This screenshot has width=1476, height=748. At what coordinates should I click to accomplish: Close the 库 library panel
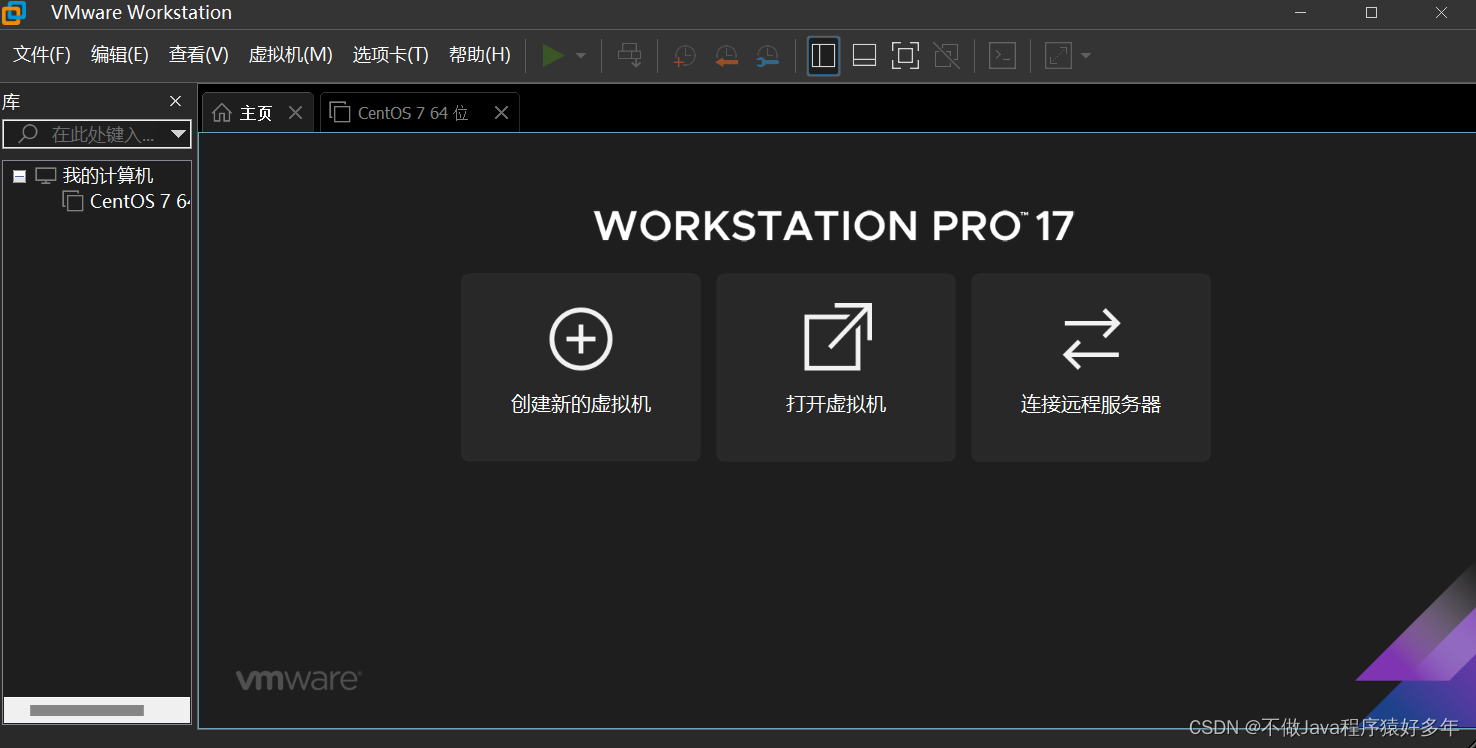[x=176, y=101]
